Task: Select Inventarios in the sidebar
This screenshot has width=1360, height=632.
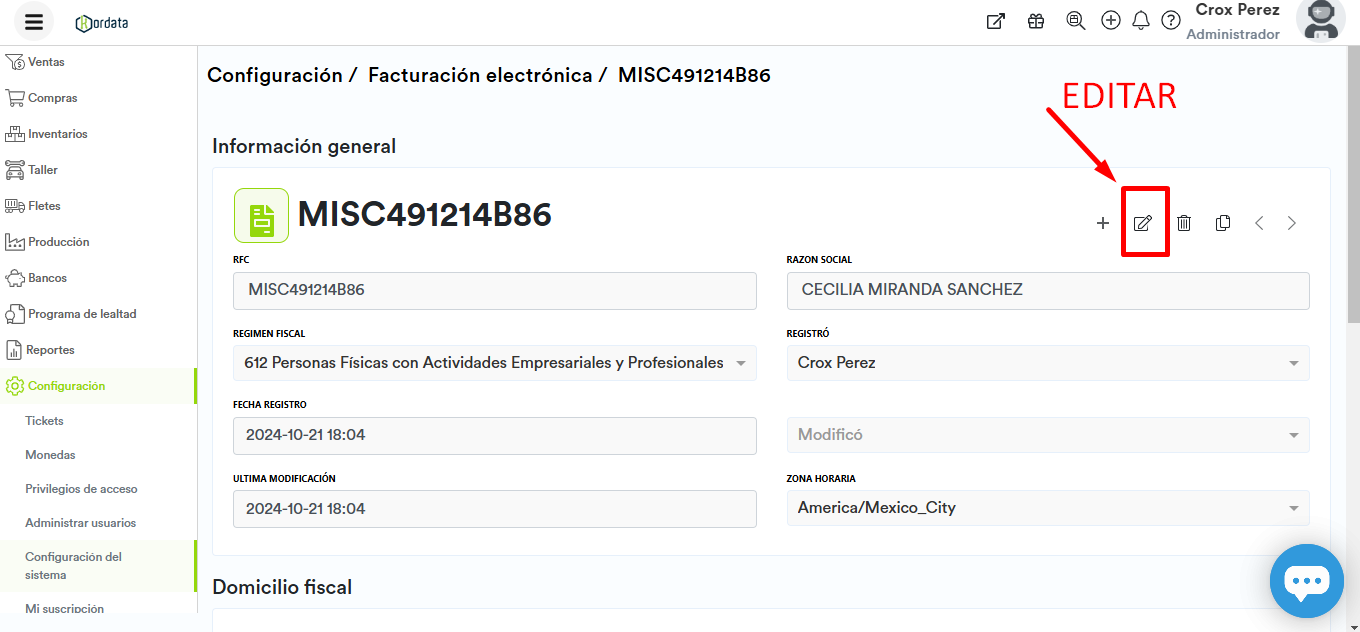Action: (x=58, y=134)
